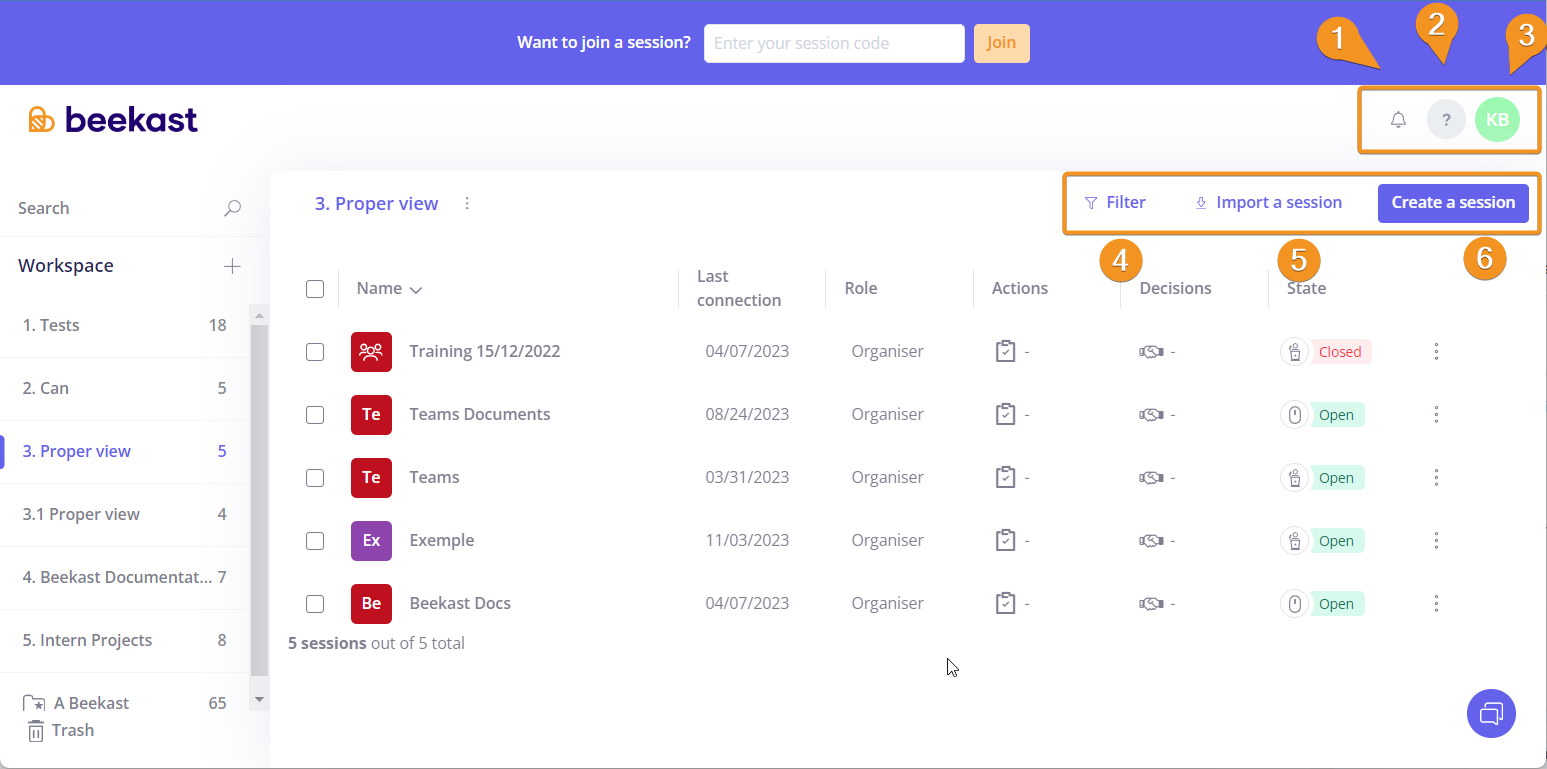This screenshot has height=769, width=1547.
Task: Open the Trash folder
Action: tap(60, 730)
